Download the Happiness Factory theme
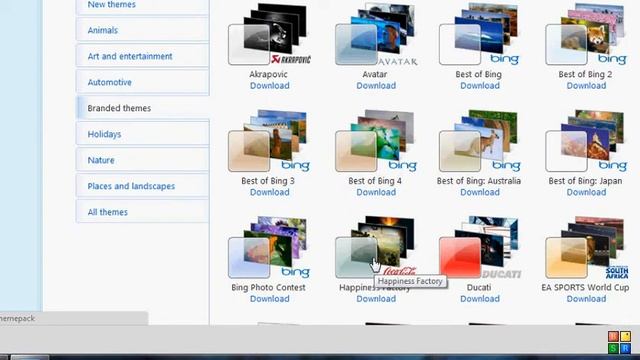 [376, 299]
